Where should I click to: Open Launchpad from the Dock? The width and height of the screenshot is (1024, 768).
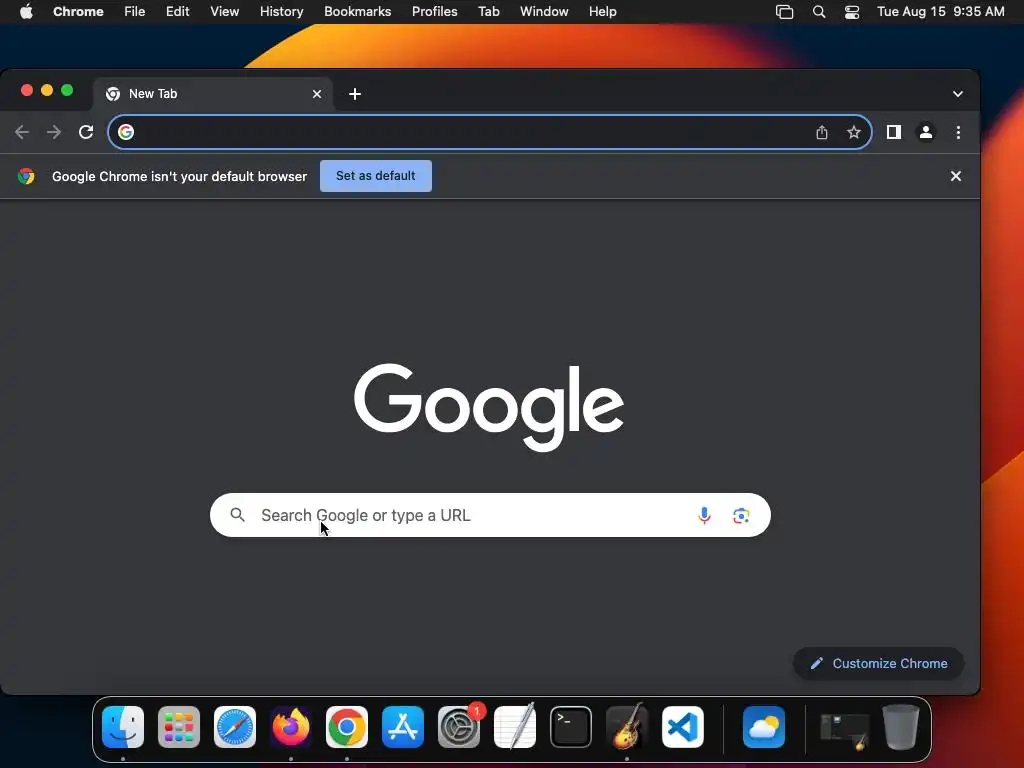(179, 727)
